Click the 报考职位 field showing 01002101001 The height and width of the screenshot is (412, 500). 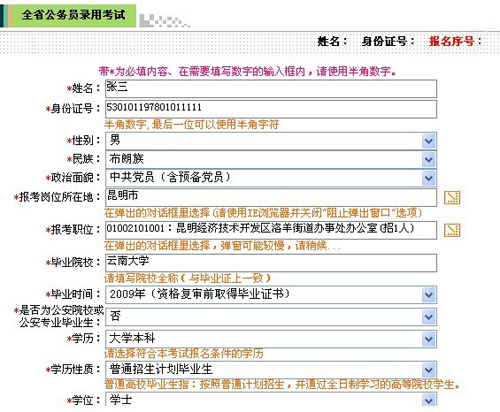(x=271, y=230)
